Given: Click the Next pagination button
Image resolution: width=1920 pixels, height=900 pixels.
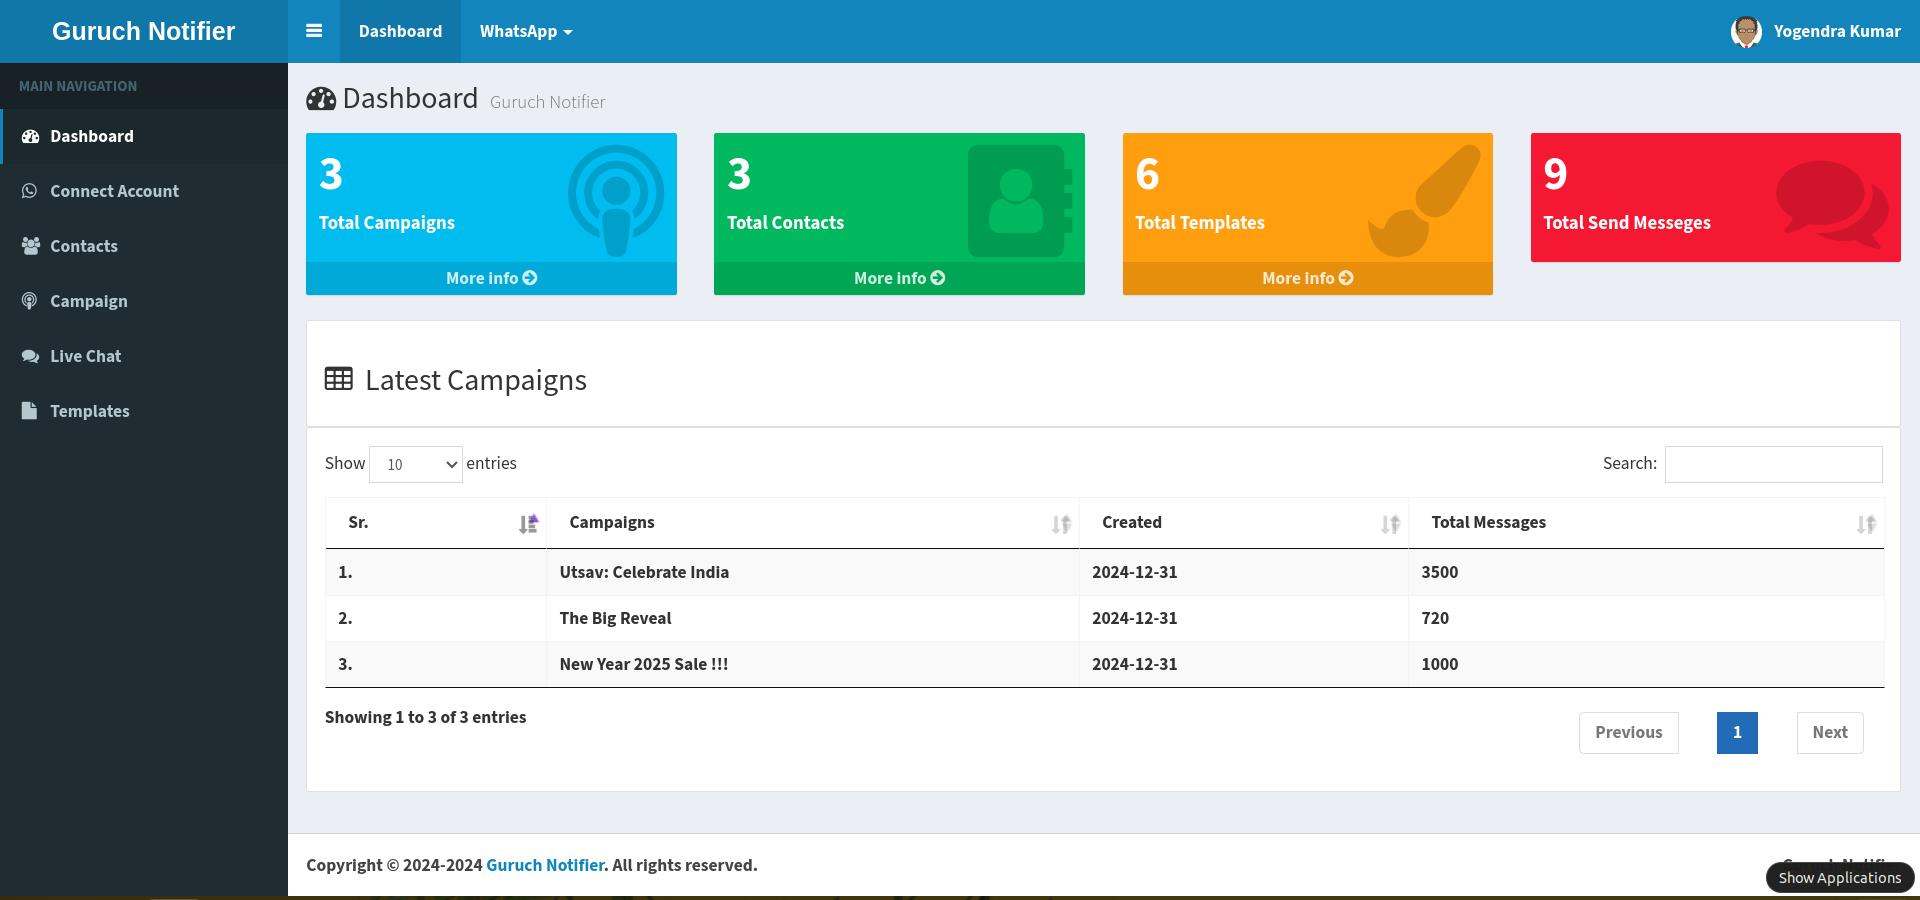Looking at the screenshot, I should [x=1829, y=732].
